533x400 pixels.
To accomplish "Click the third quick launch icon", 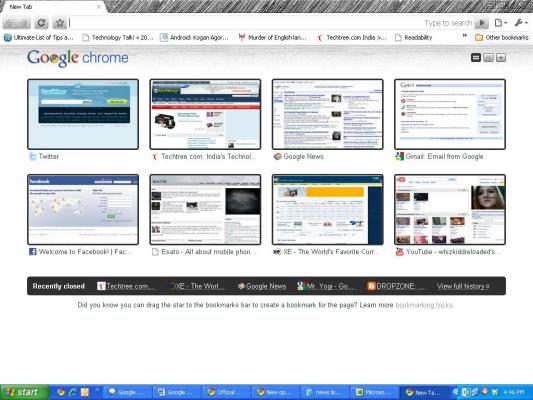I will point(85,392).
